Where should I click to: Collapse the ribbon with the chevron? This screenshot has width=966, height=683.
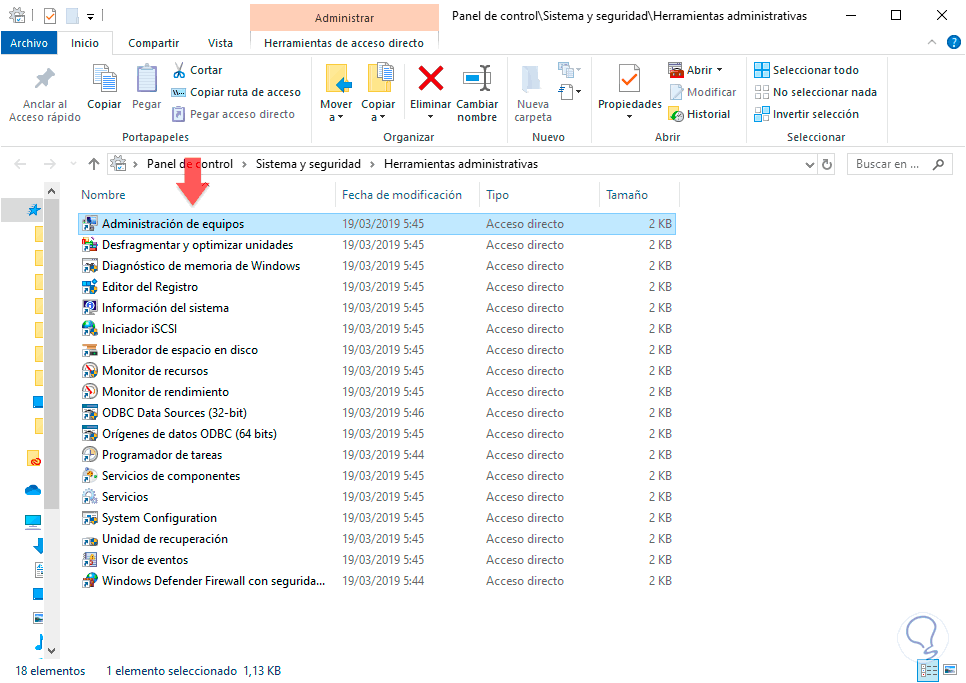[x=932, y=42]
